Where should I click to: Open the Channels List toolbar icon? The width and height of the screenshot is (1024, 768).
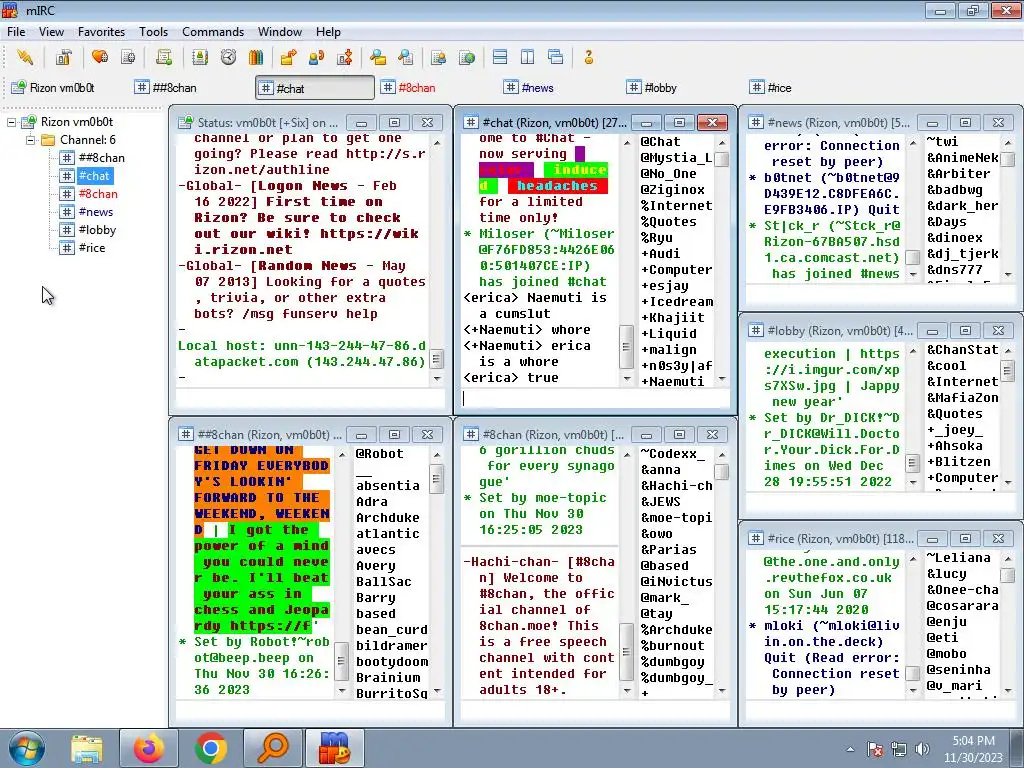[x=128, y=57]
